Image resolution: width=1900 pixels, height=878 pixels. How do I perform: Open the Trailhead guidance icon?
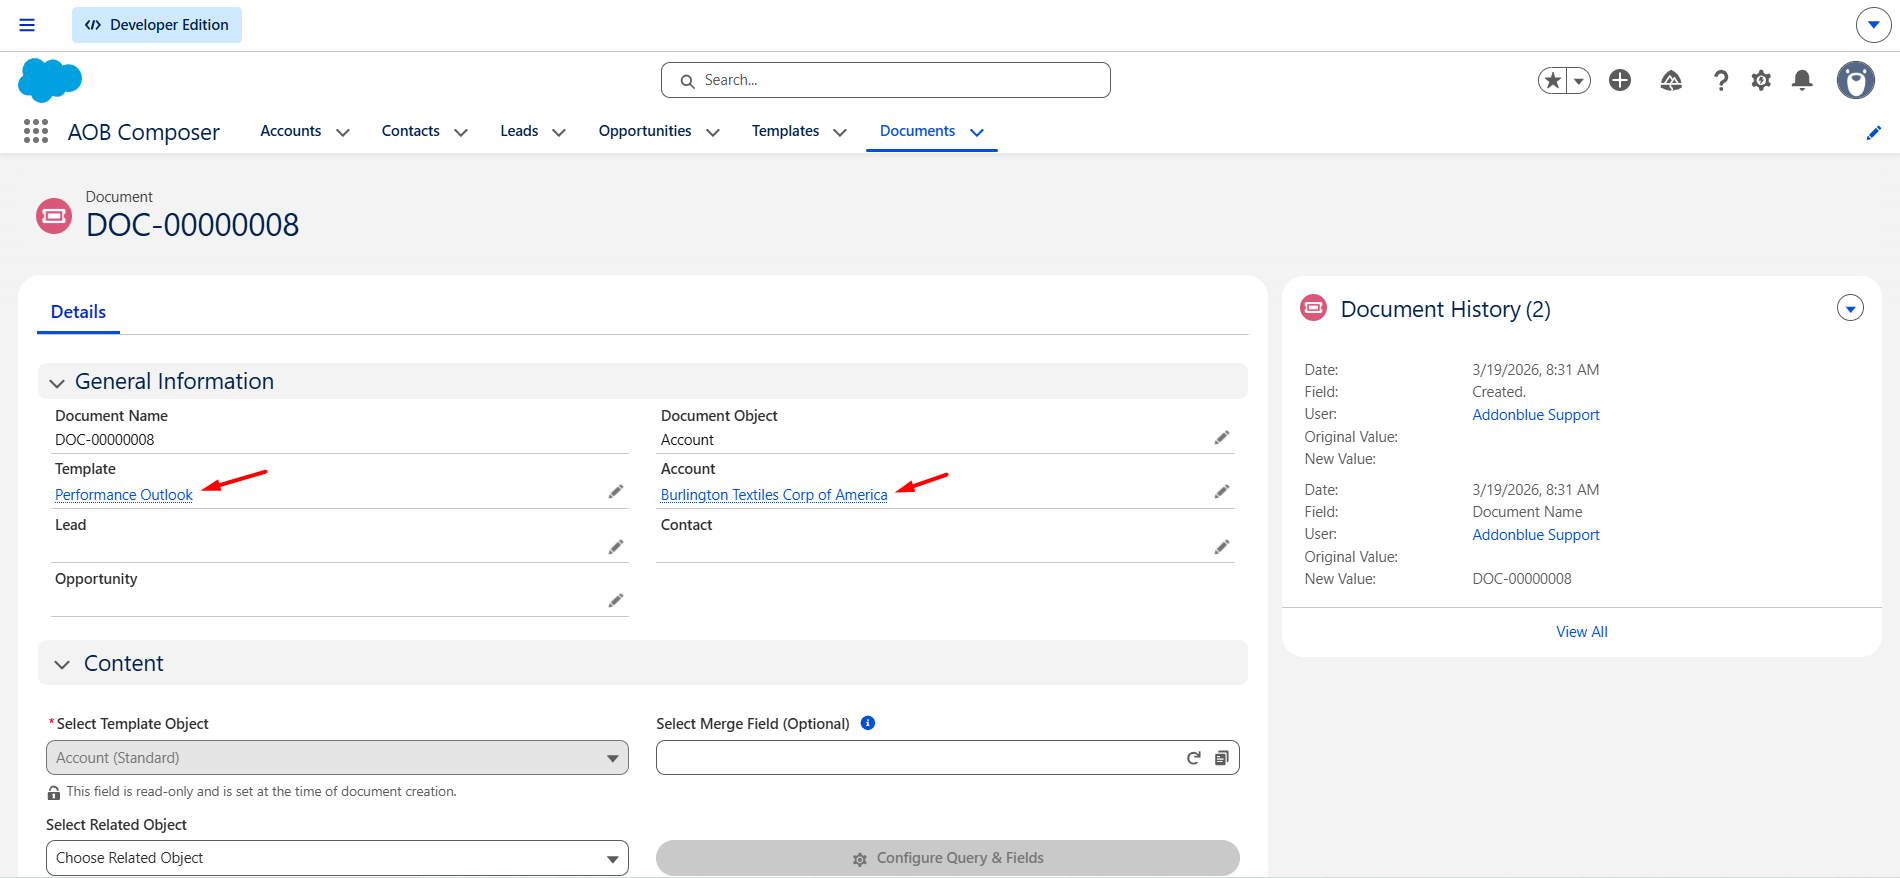tap(1671, 80)
